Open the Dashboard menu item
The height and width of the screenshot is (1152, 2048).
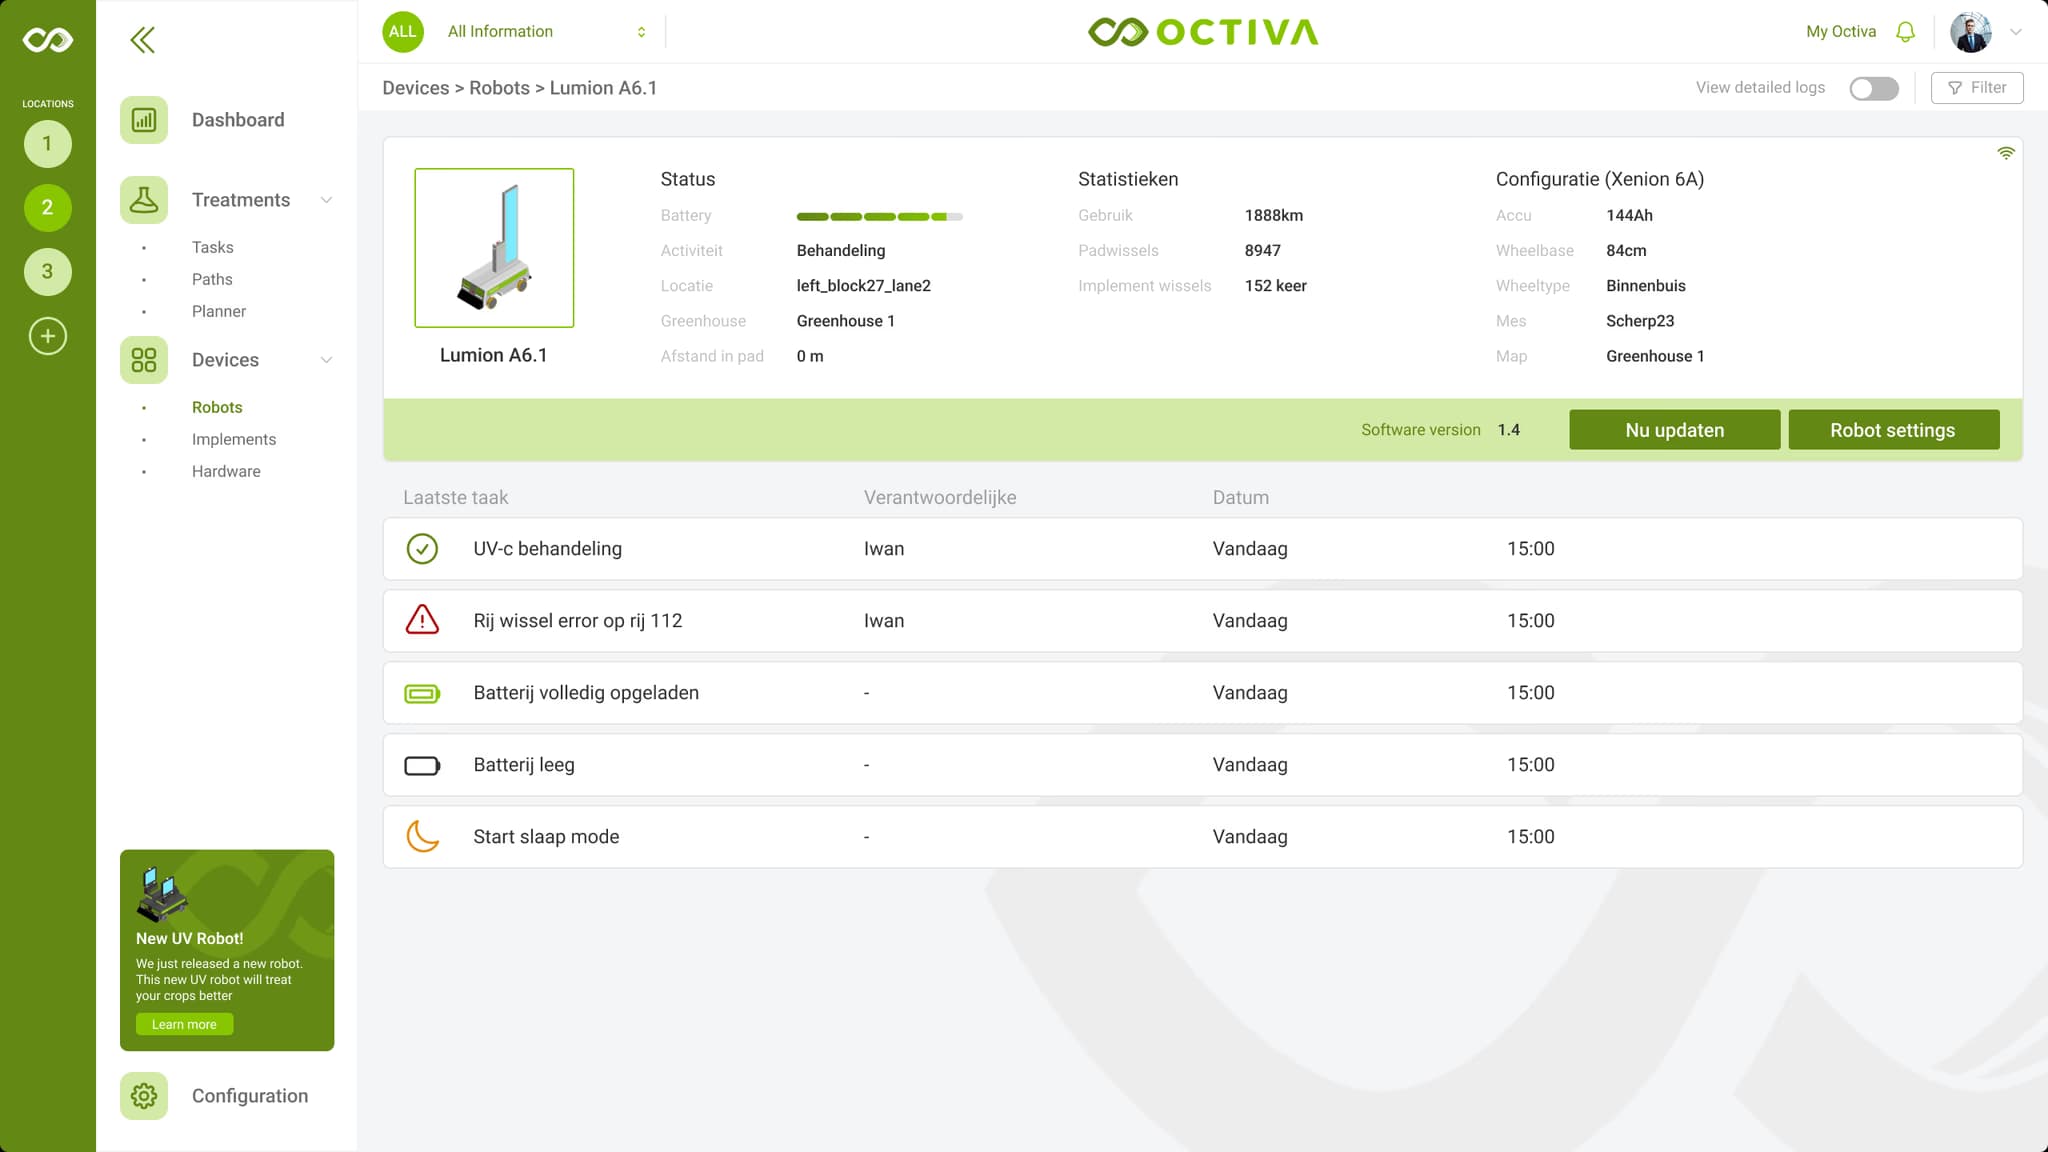pos(238,120)
